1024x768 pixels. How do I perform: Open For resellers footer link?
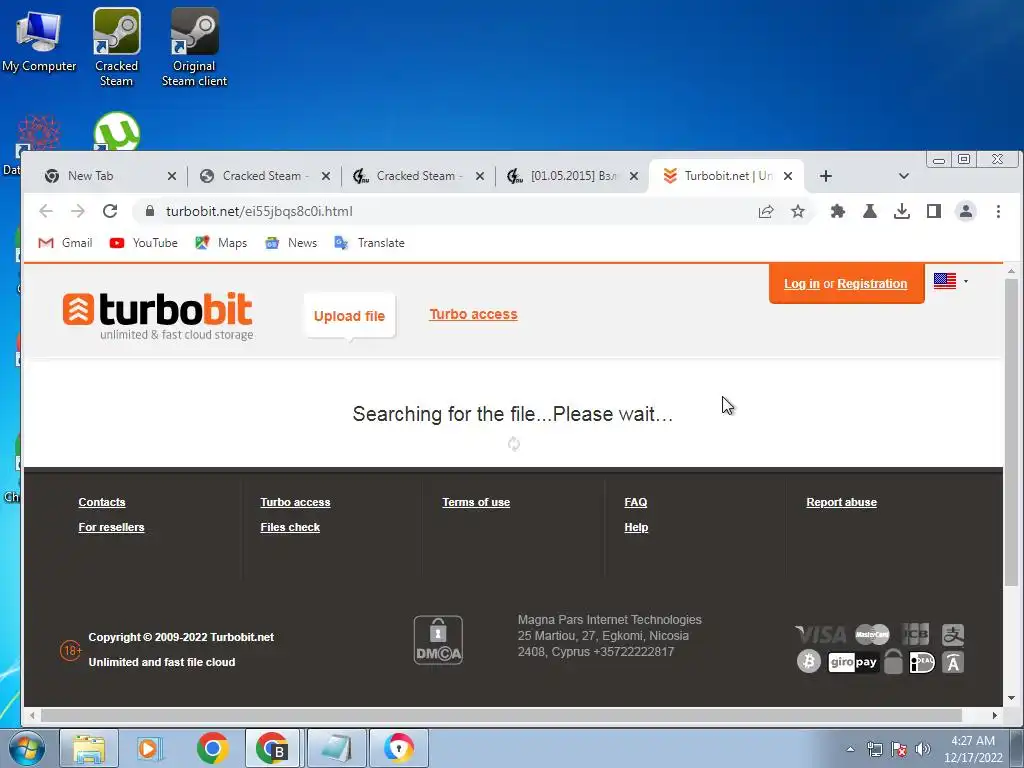(111, 527)
